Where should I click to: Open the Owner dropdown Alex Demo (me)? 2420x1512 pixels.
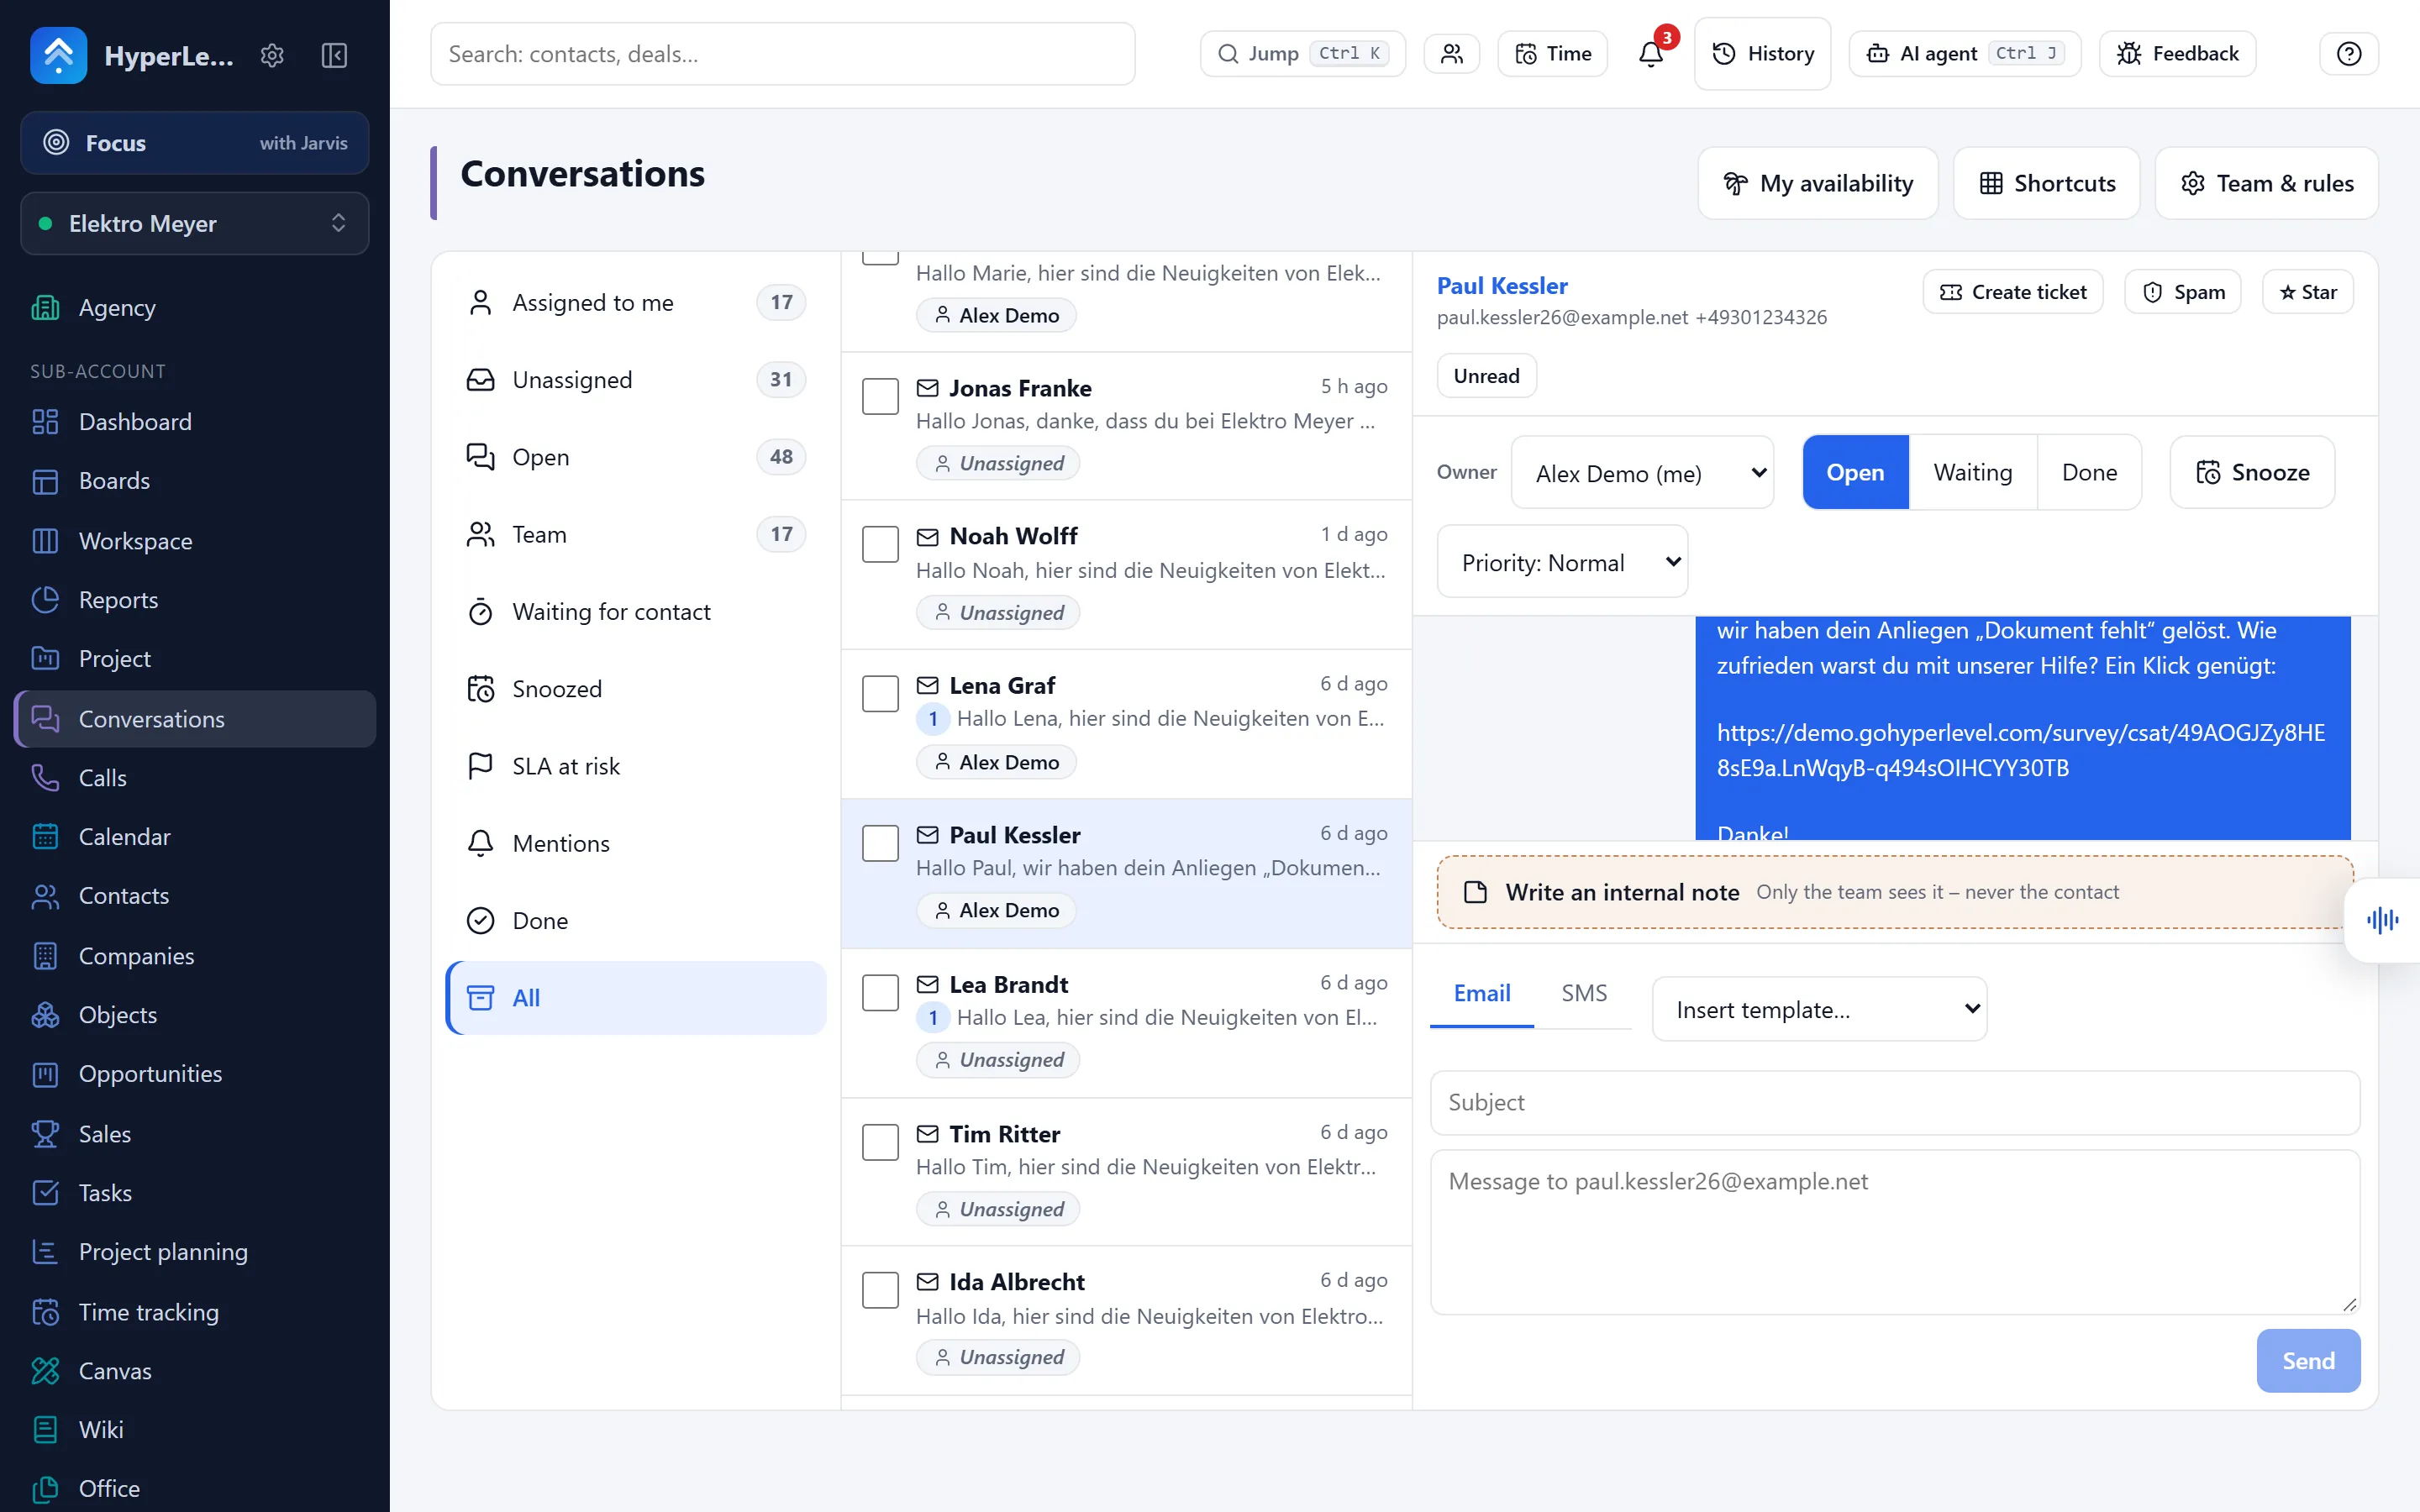(1642, 473)
